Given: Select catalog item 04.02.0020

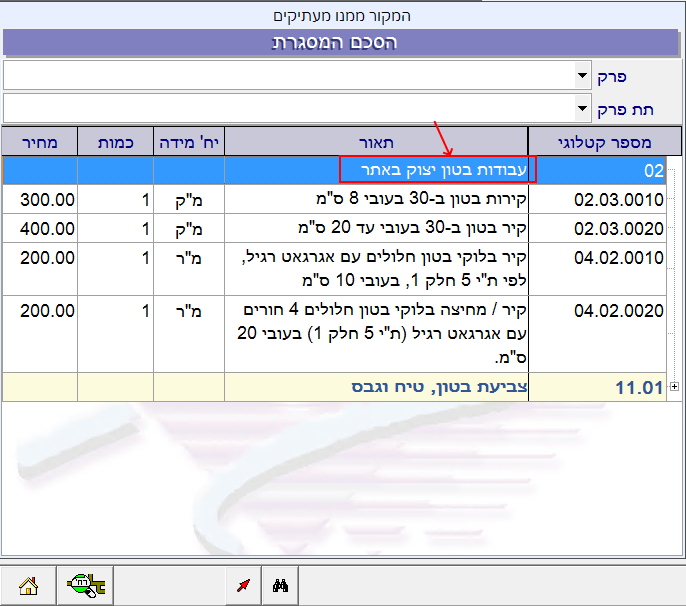Looking at the screenshot, I should 618,311.
